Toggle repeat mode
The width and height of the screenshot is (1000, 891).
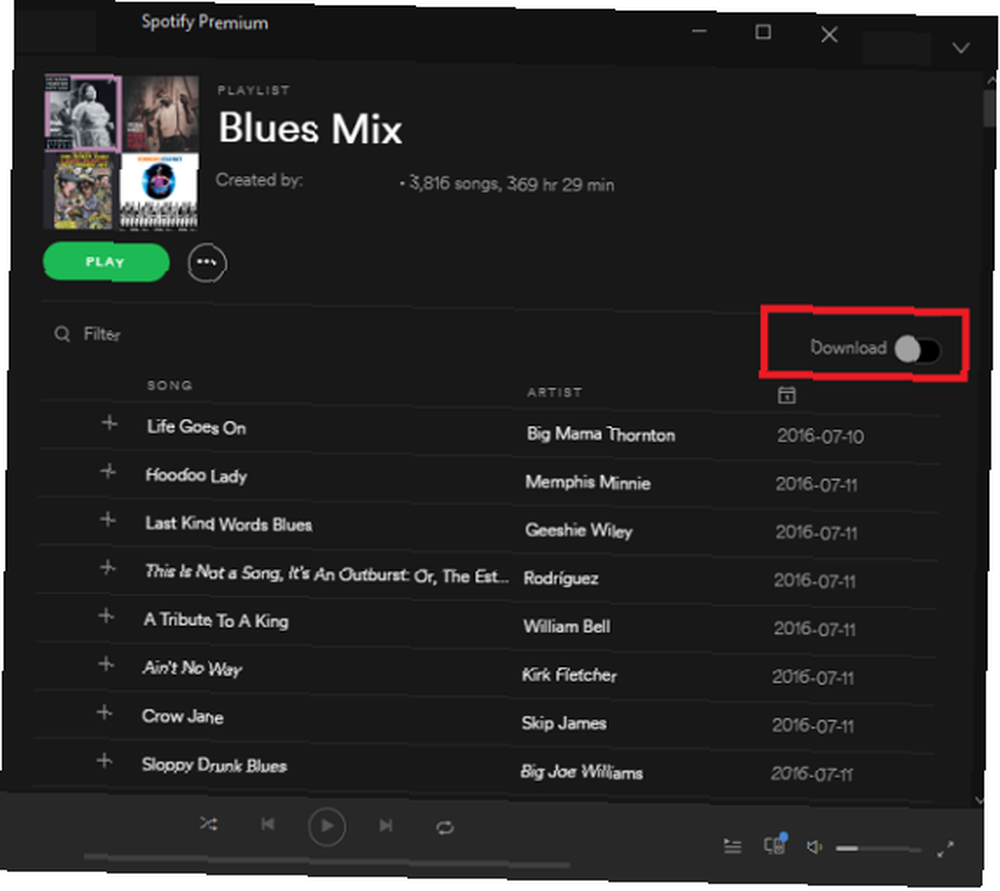pos(445,828)
